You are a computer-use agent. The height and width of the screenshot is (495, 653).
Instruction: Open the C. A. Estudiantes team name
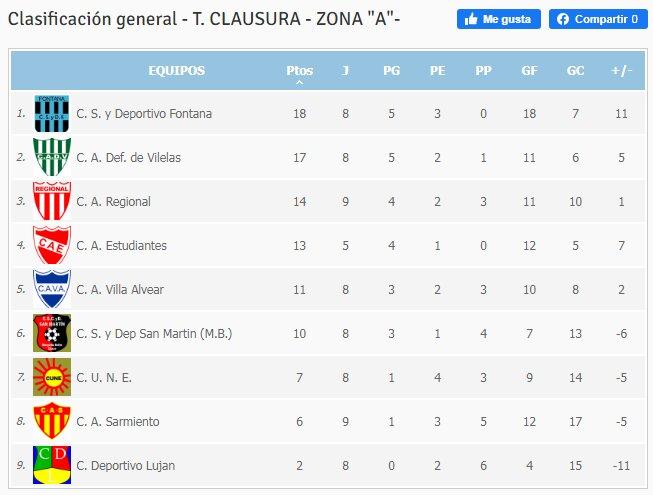pyautogui.click(x=122, y=246)
